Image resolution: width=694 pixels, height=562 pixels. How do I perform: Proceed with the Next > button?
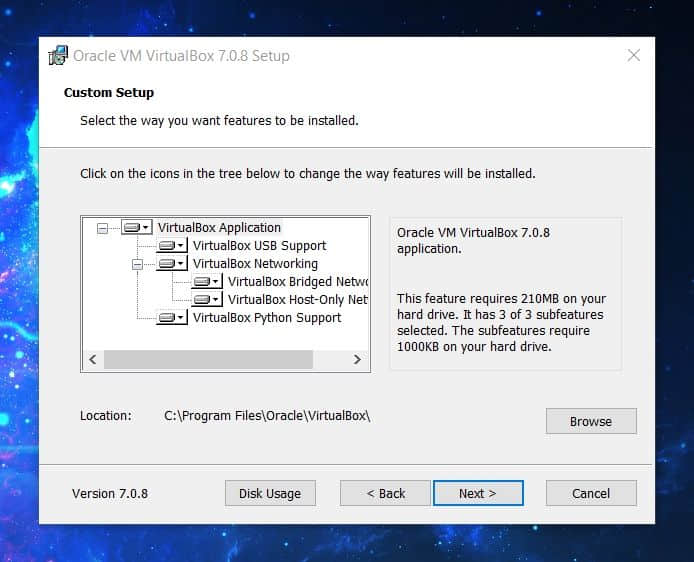477,493
